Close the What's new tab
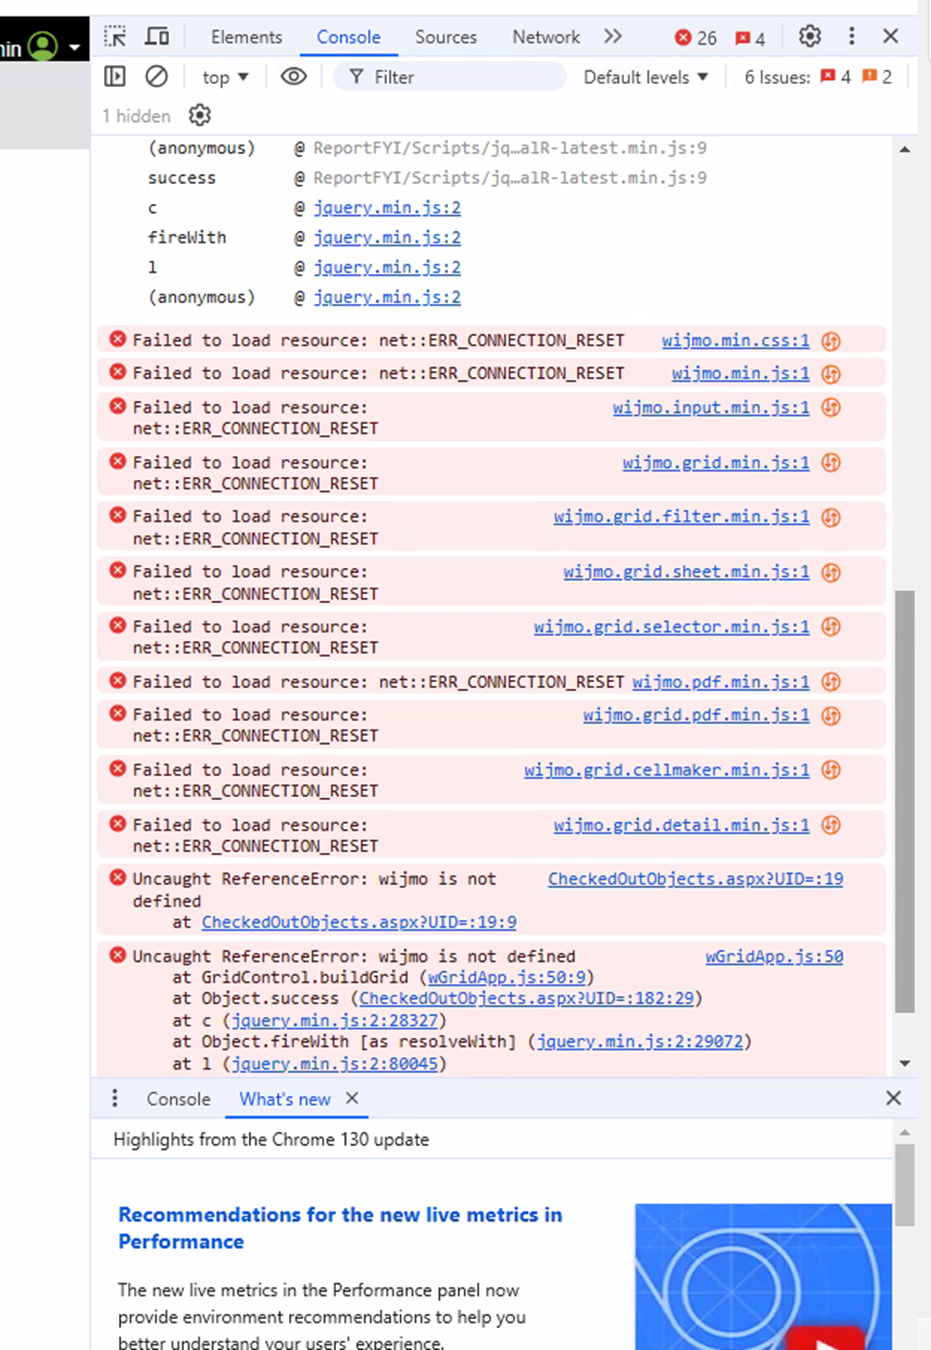 point(352,1098)
